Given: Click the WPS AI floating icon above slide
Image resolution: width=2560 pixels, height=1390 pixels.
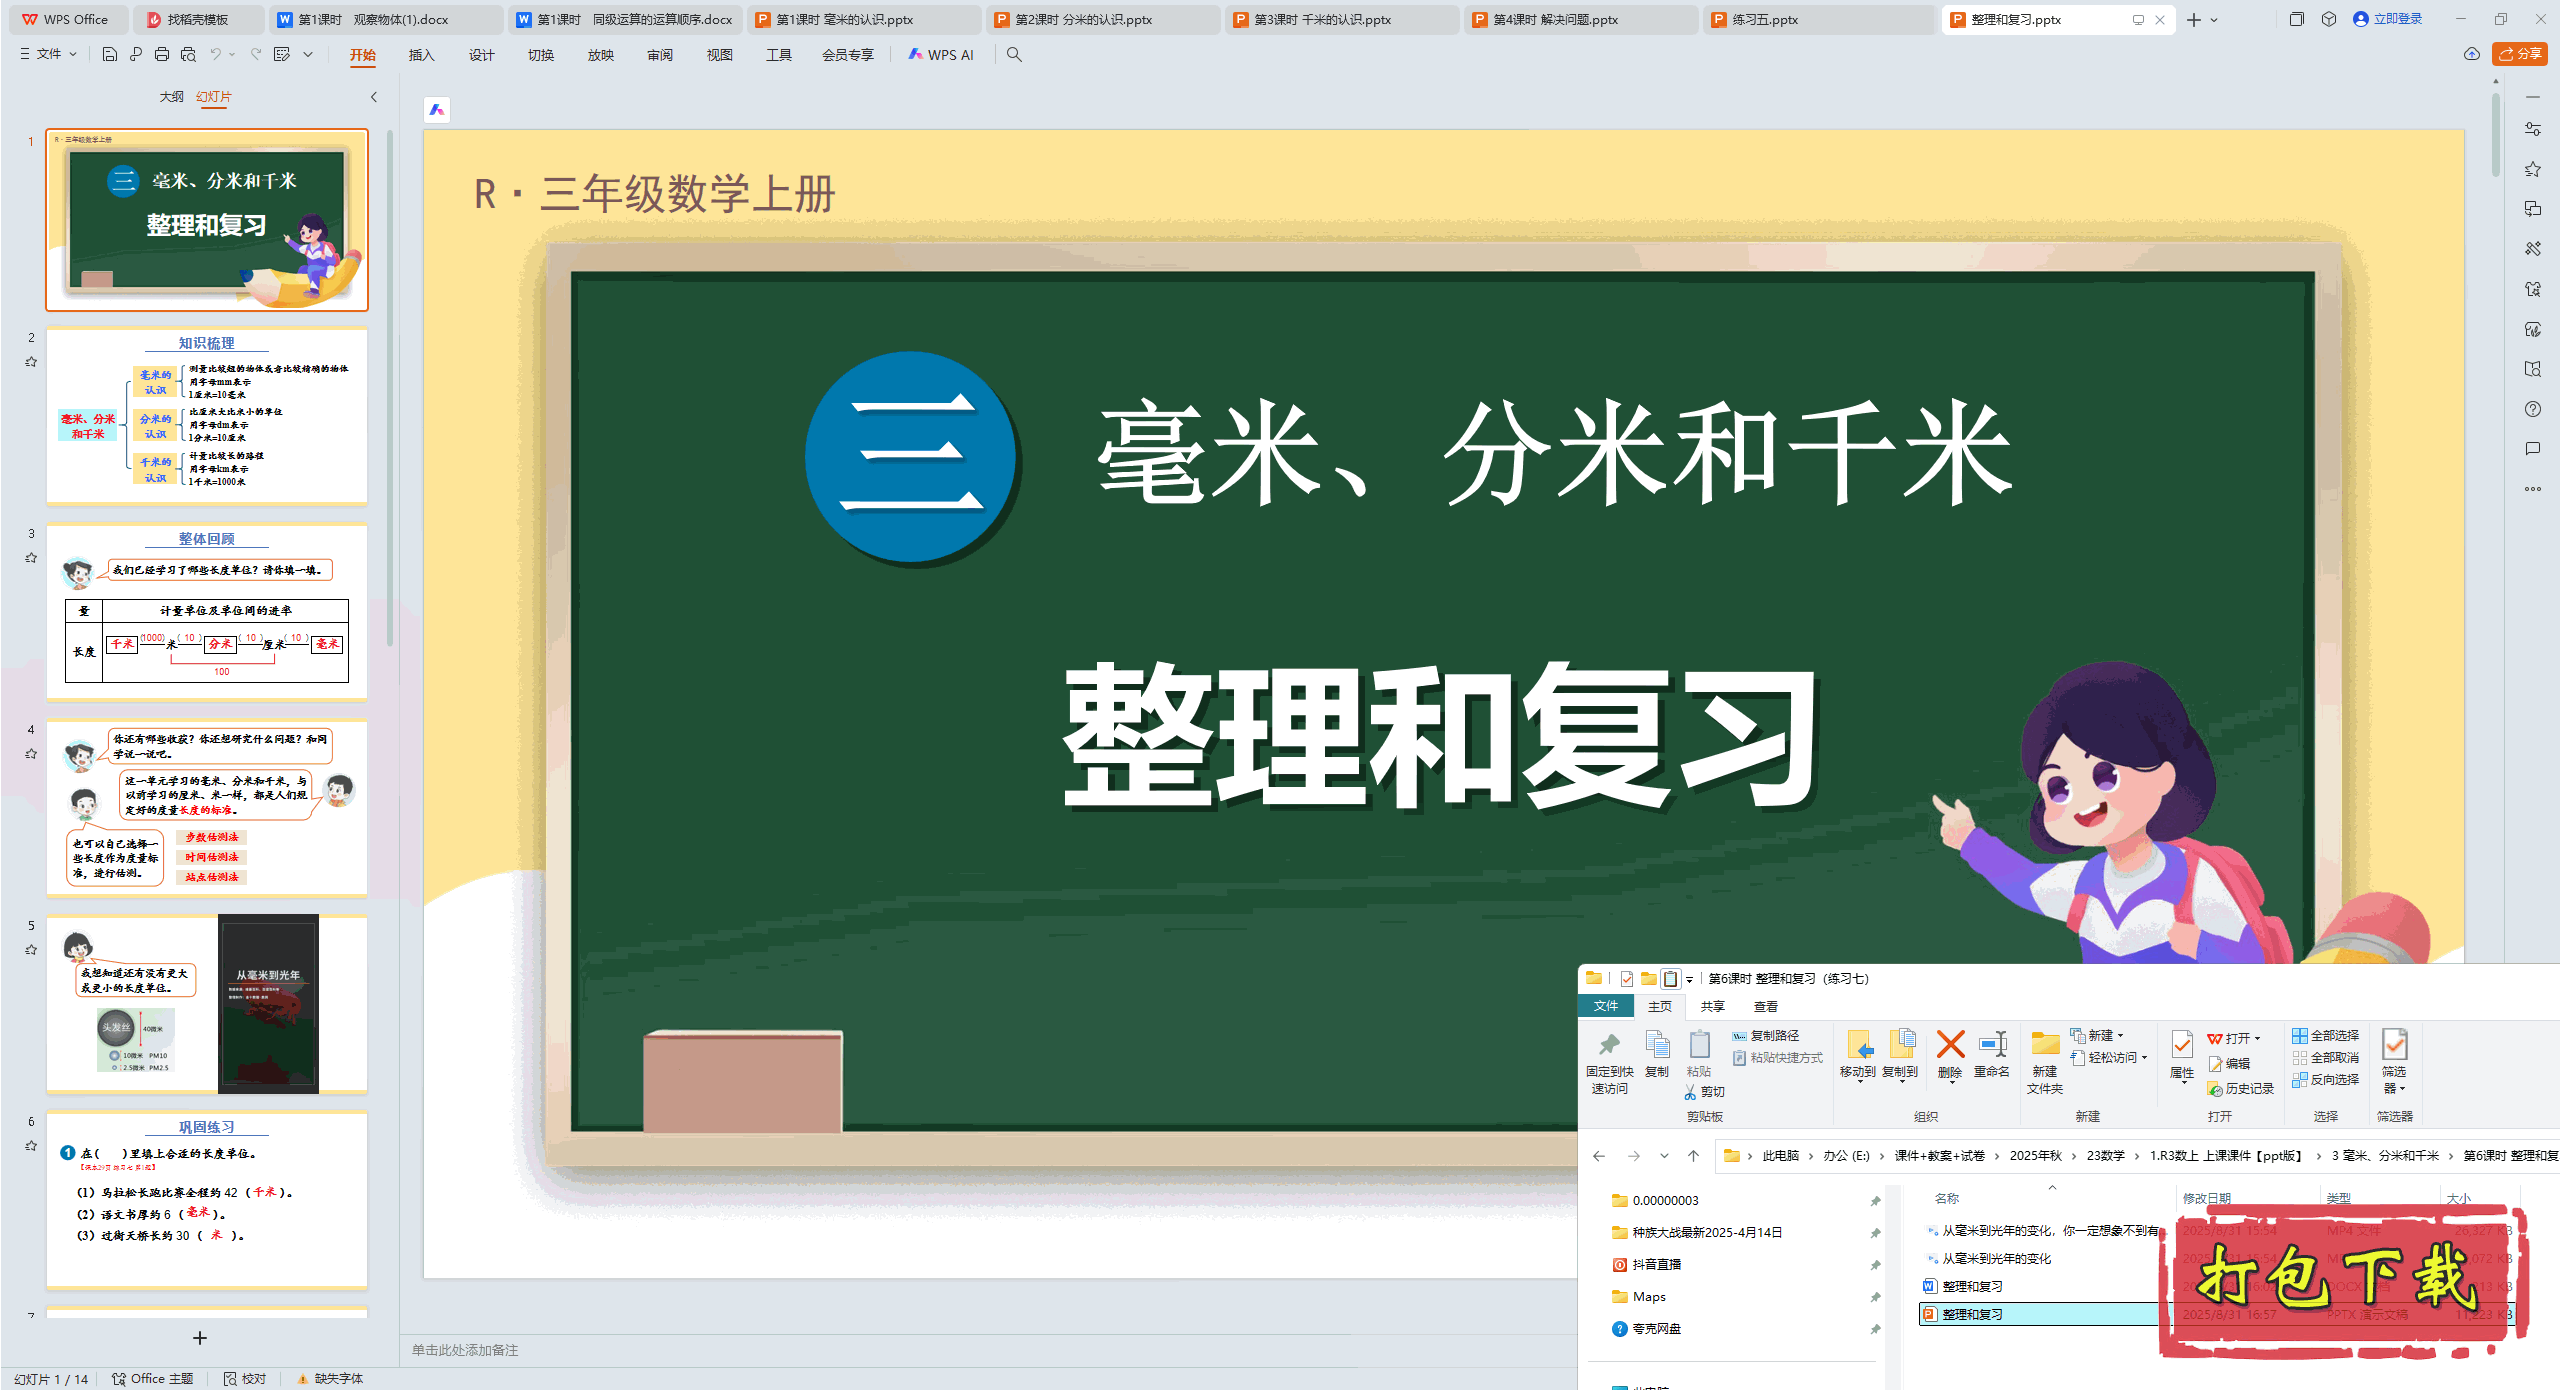Looking at the screenshot, I should 437,110.
